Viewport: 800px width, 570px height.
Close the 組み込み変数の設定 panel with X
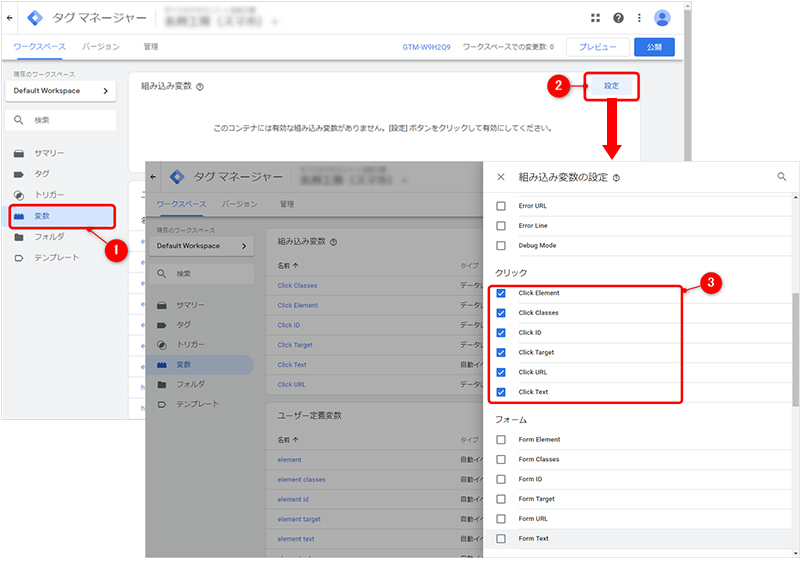click(x=501, y=177)
